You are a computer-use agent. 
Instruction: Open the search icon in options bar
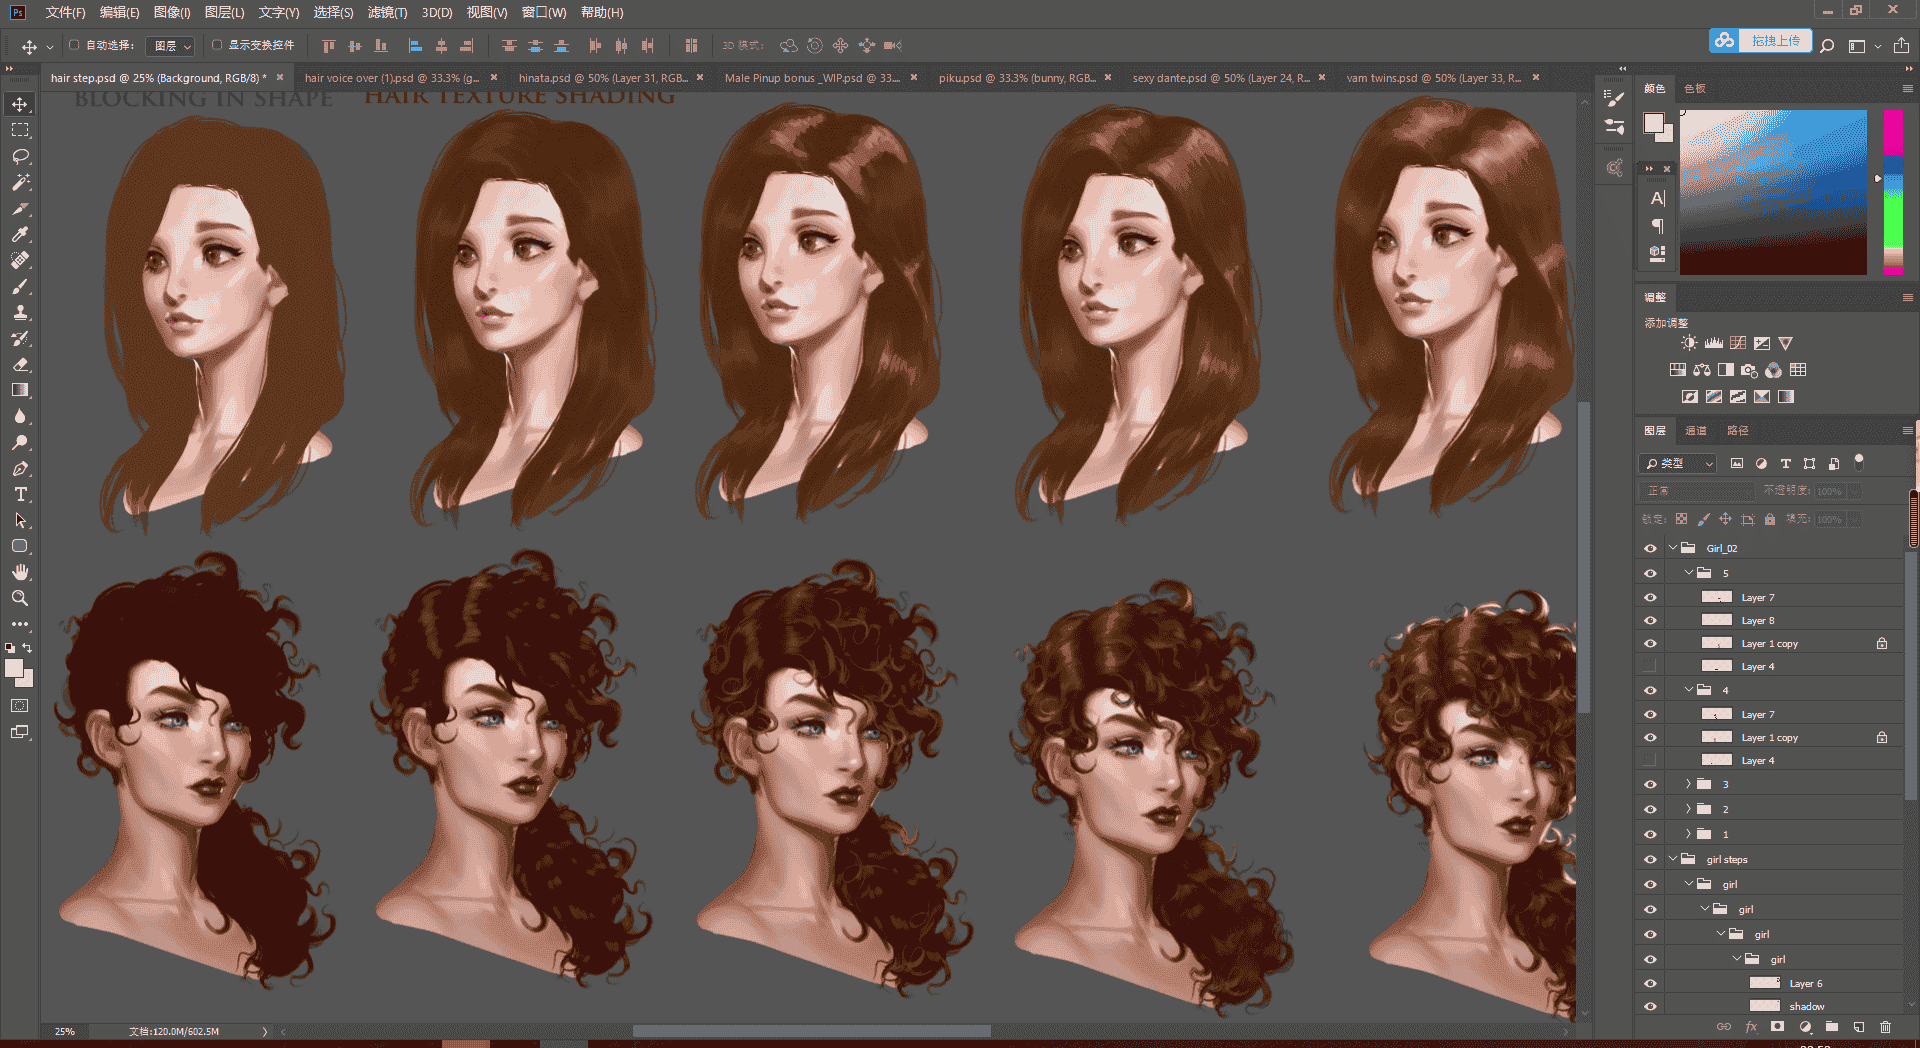click(1827, 45)
